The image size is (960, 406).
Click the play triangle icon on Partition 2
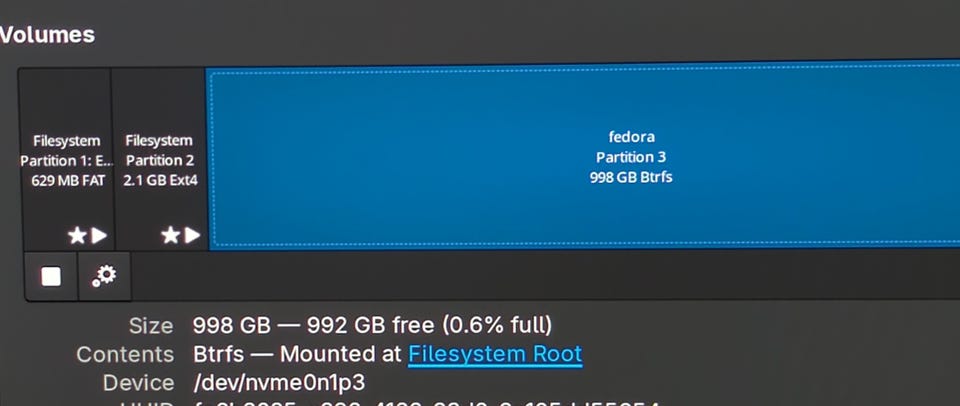[192, 235]
